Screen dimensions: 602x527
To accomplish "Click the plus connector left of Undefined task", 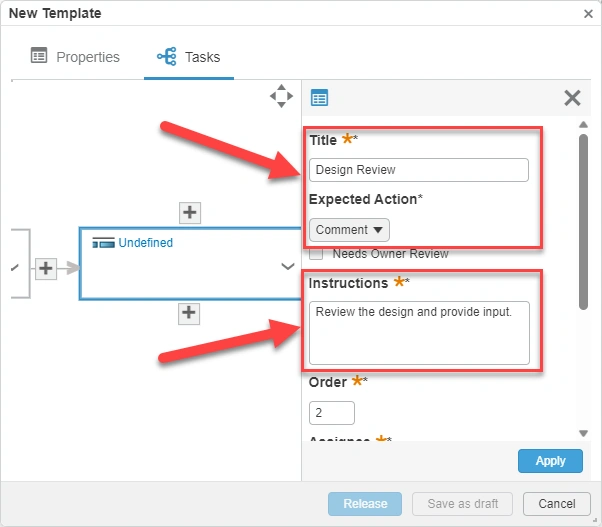I will 45,267.
